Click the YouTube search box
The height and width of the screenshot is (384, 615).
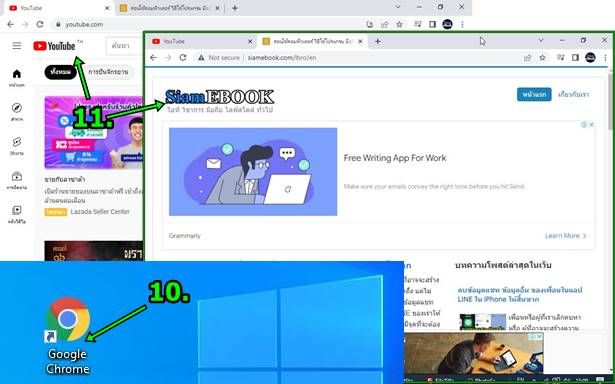pyautogui.click(x=124, y=46)
